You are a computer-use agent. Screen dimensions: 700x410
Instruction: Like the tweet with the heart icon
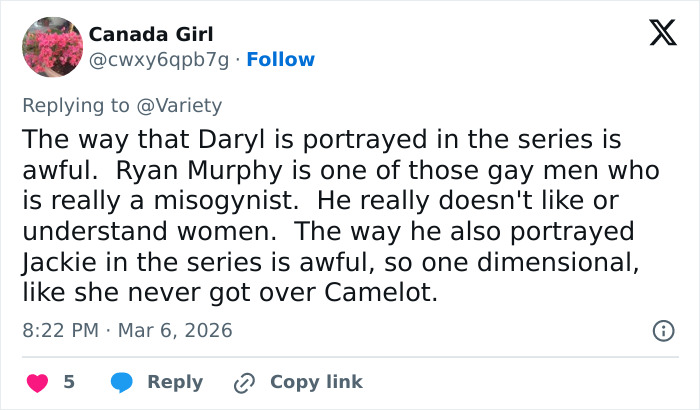[x=36, y=382]
